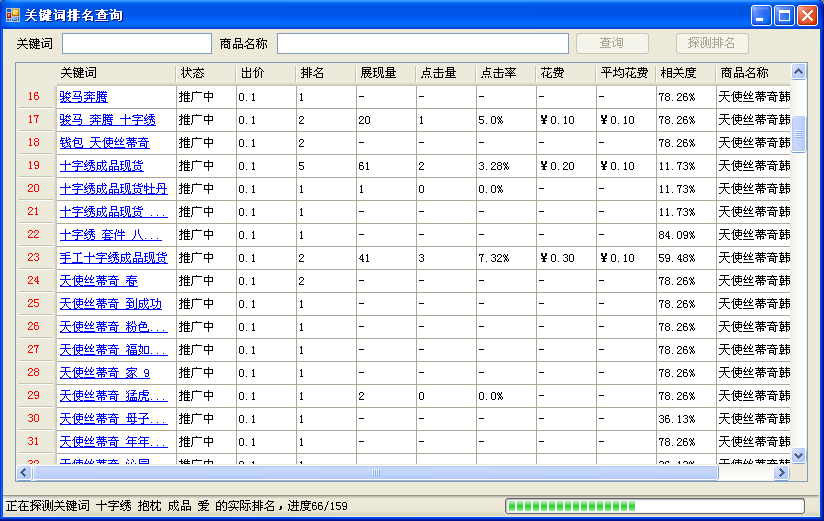Sort by the 点击率 column header
Viewport: 824px width, 521px height.
click(506, 73)
